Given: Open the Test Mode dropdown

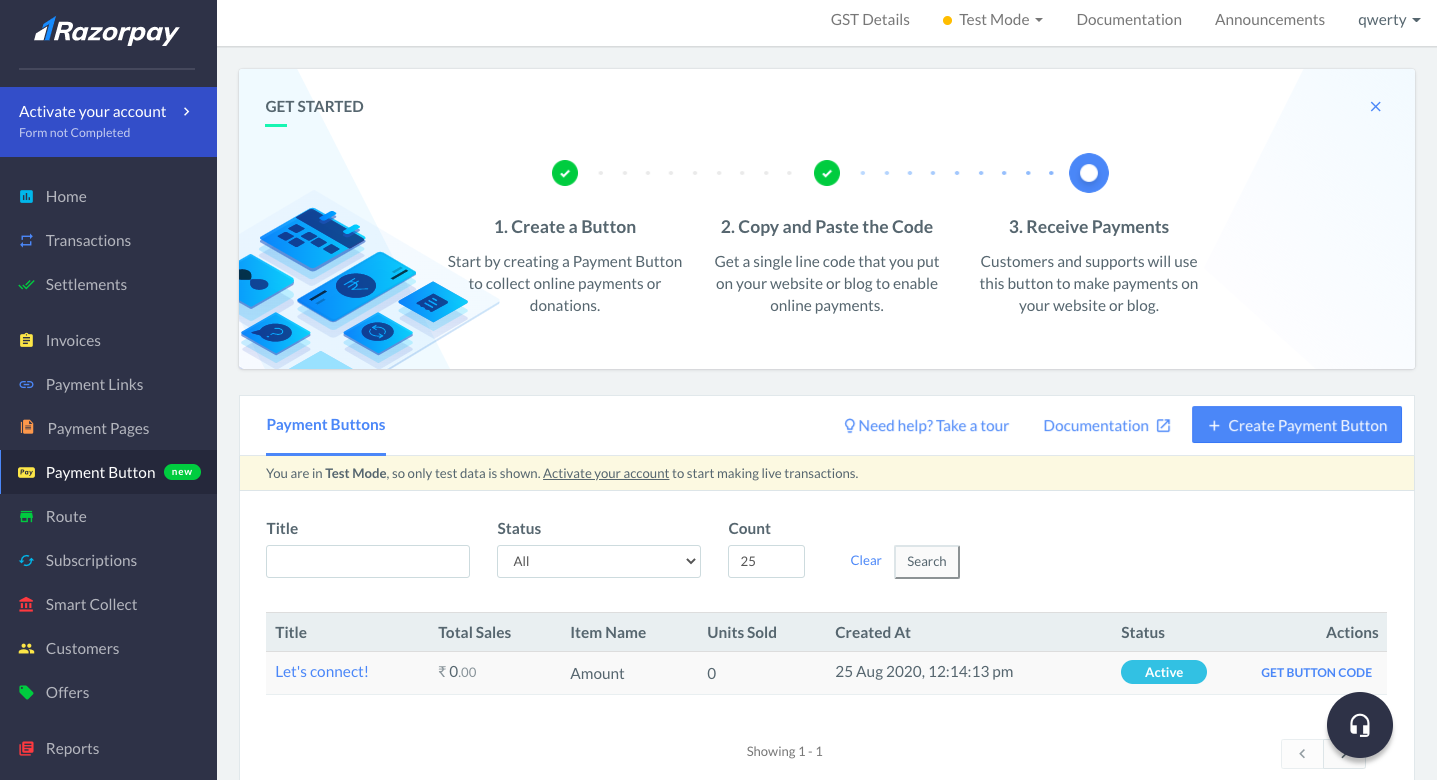Looking at the screenshot, I should coord(992,19).
